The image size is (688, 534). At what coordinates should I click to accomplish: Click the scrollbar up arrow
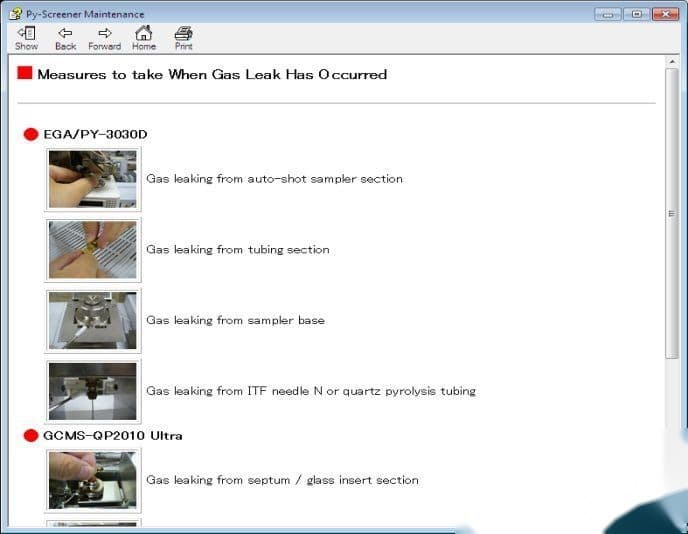(x=672, y=62)
